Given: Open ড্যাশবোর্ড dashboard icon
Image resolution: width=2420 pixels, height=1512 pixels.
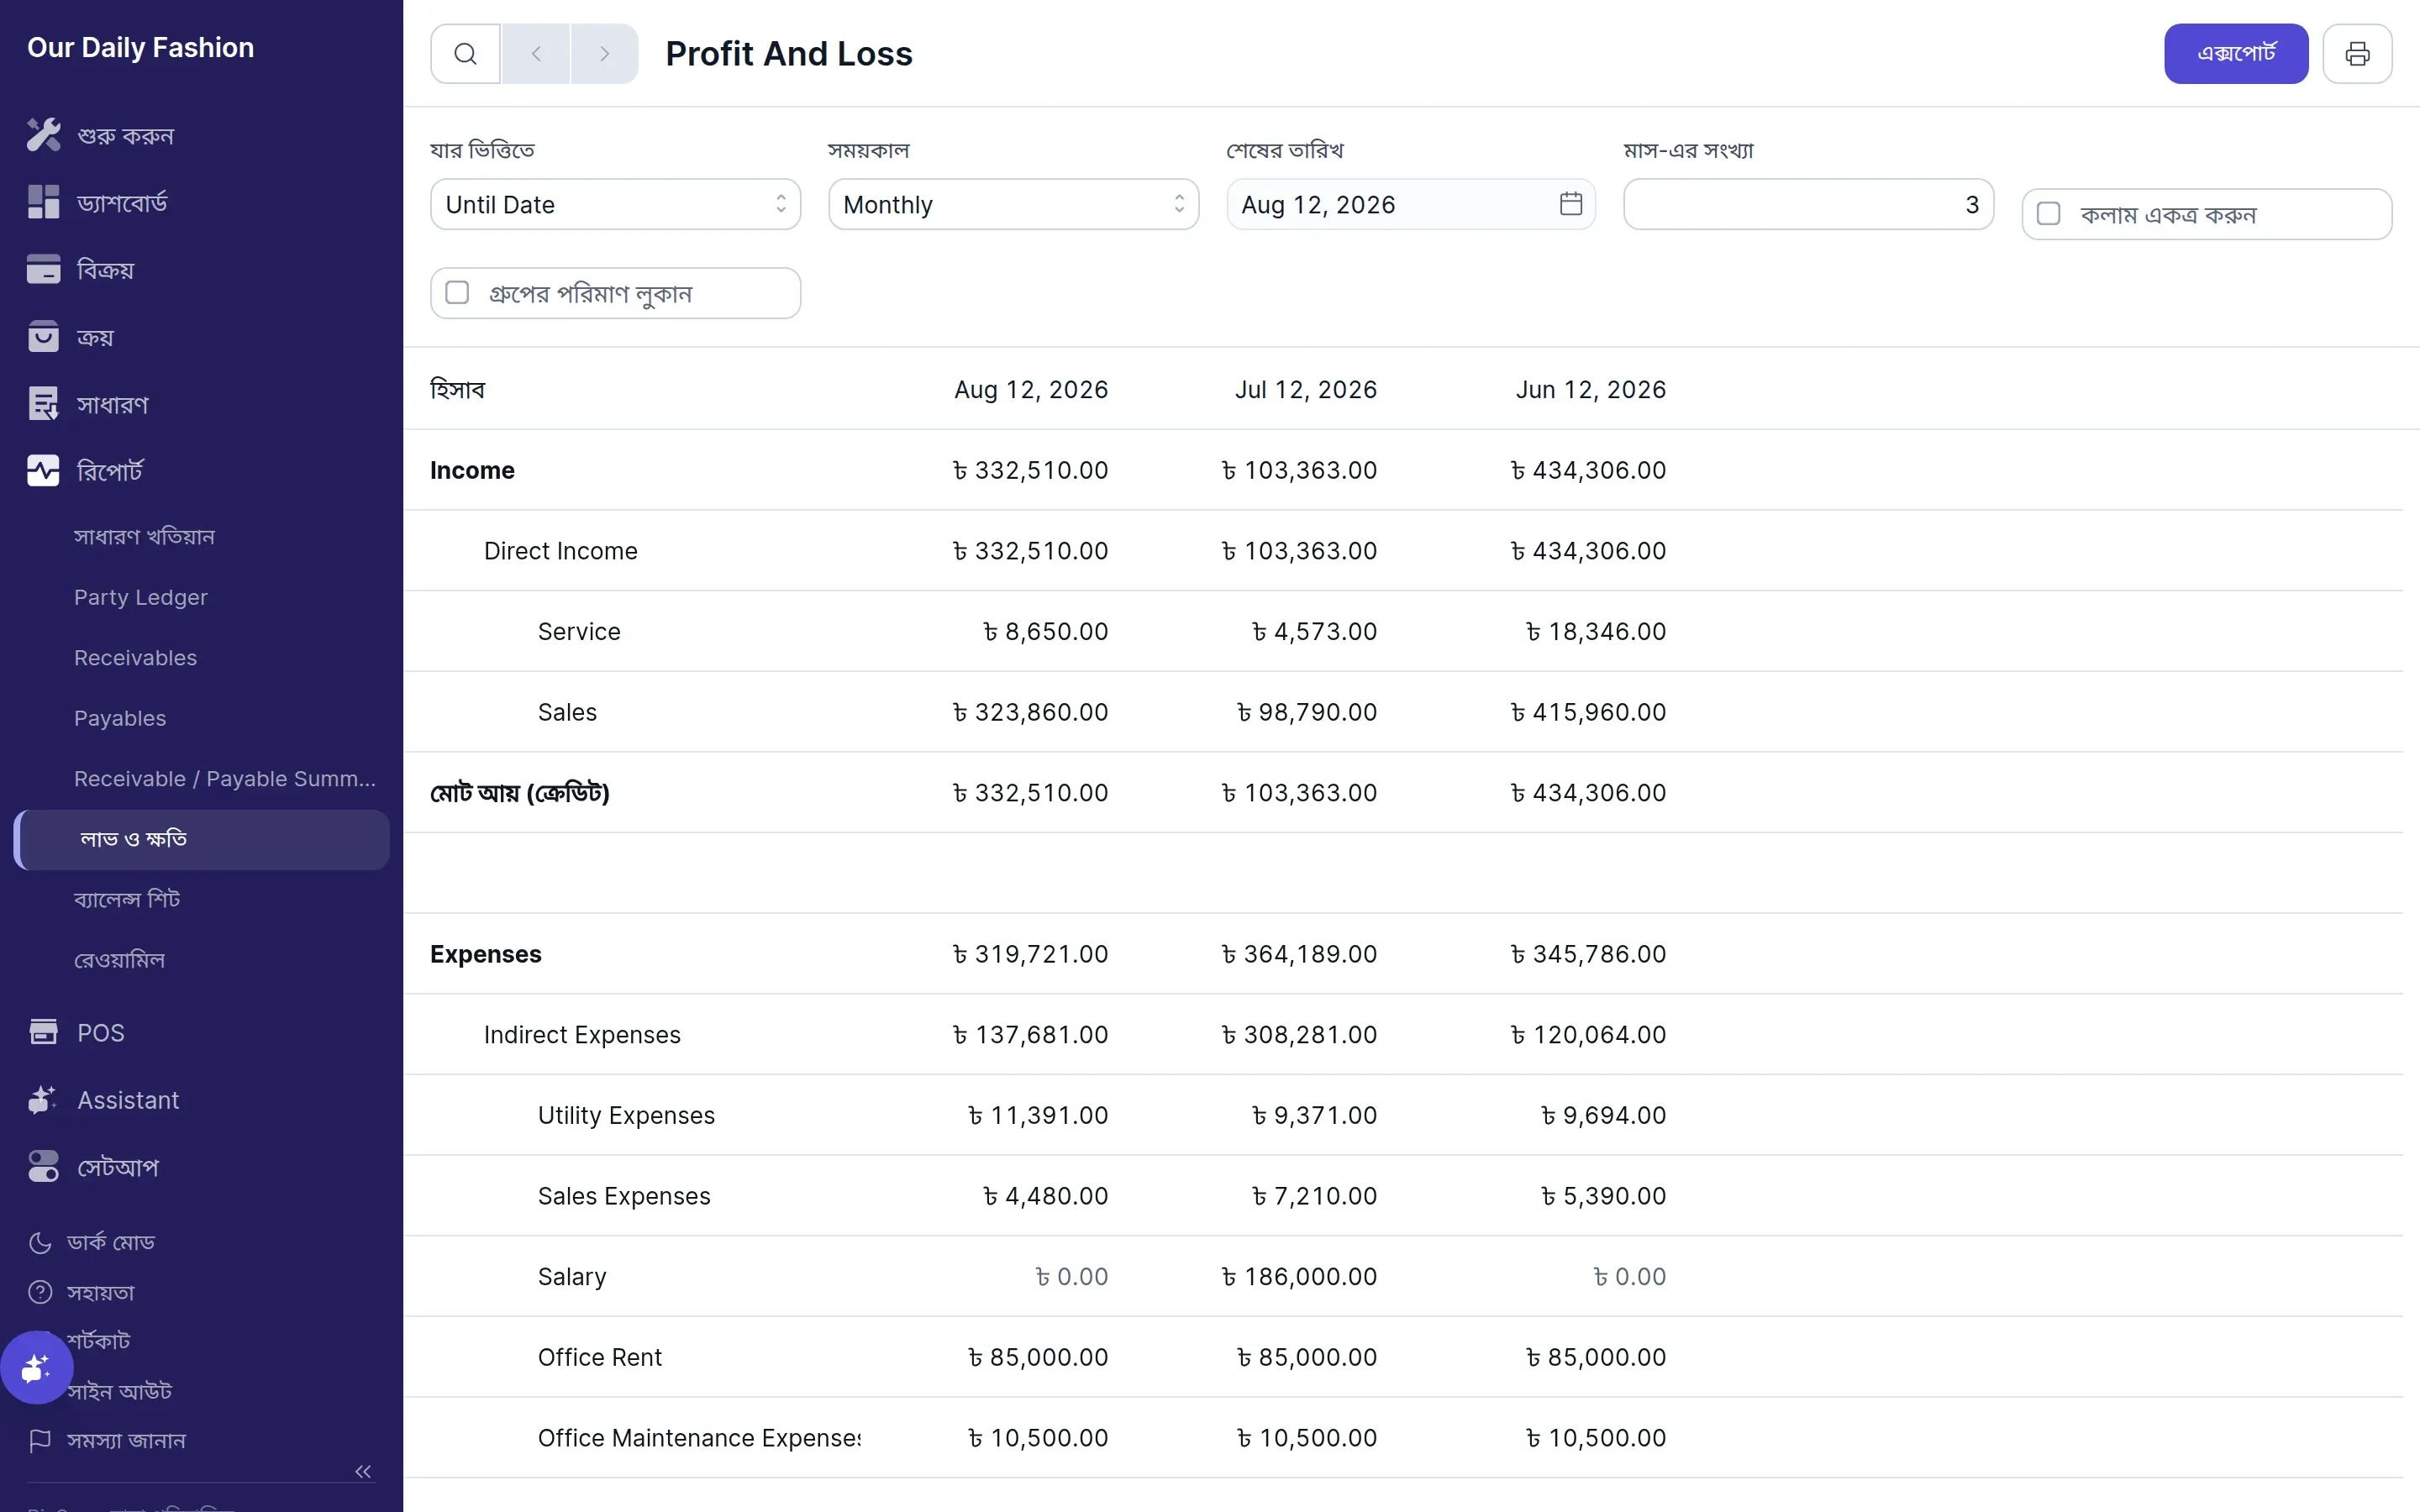Looking at the screenshot, I should pyautogui.click(x=43, y=202).
